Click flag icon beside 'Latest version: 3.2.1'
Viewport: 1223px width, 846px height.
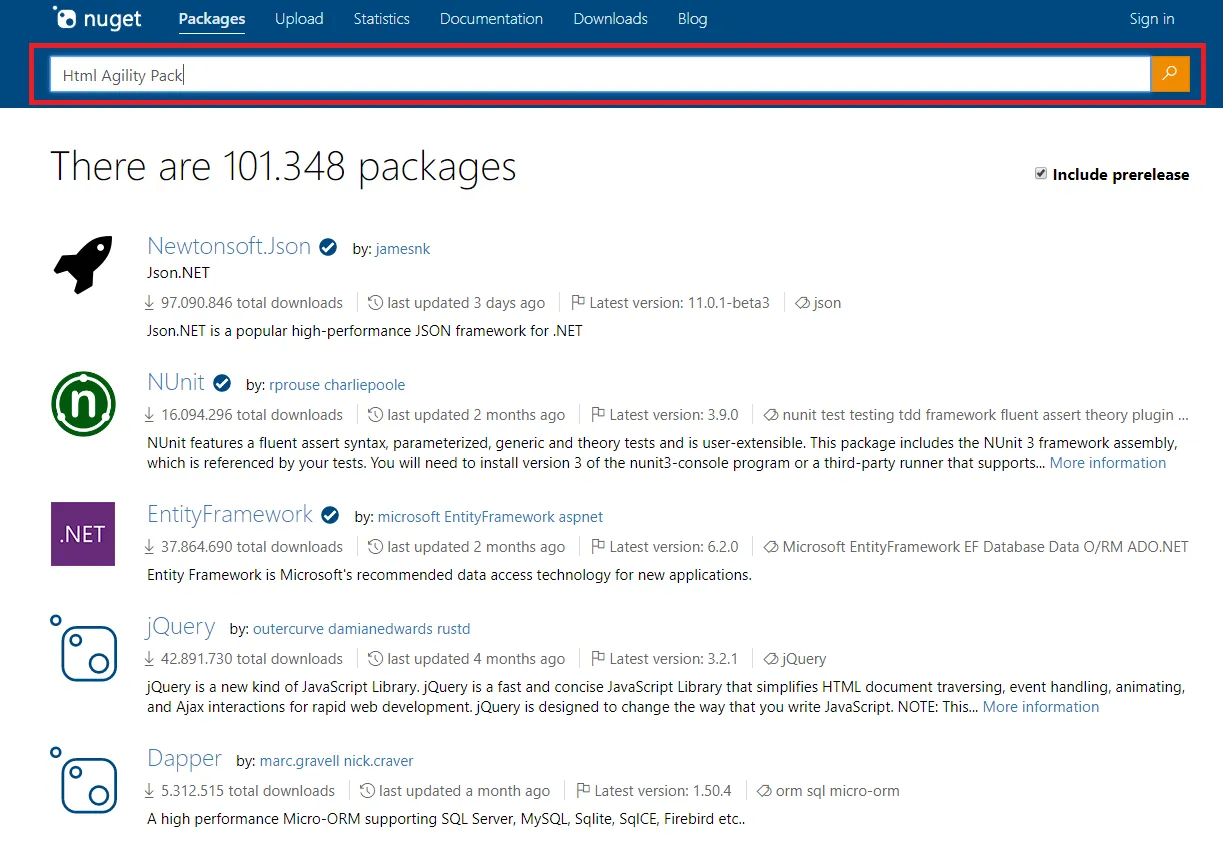coord(598,659)
